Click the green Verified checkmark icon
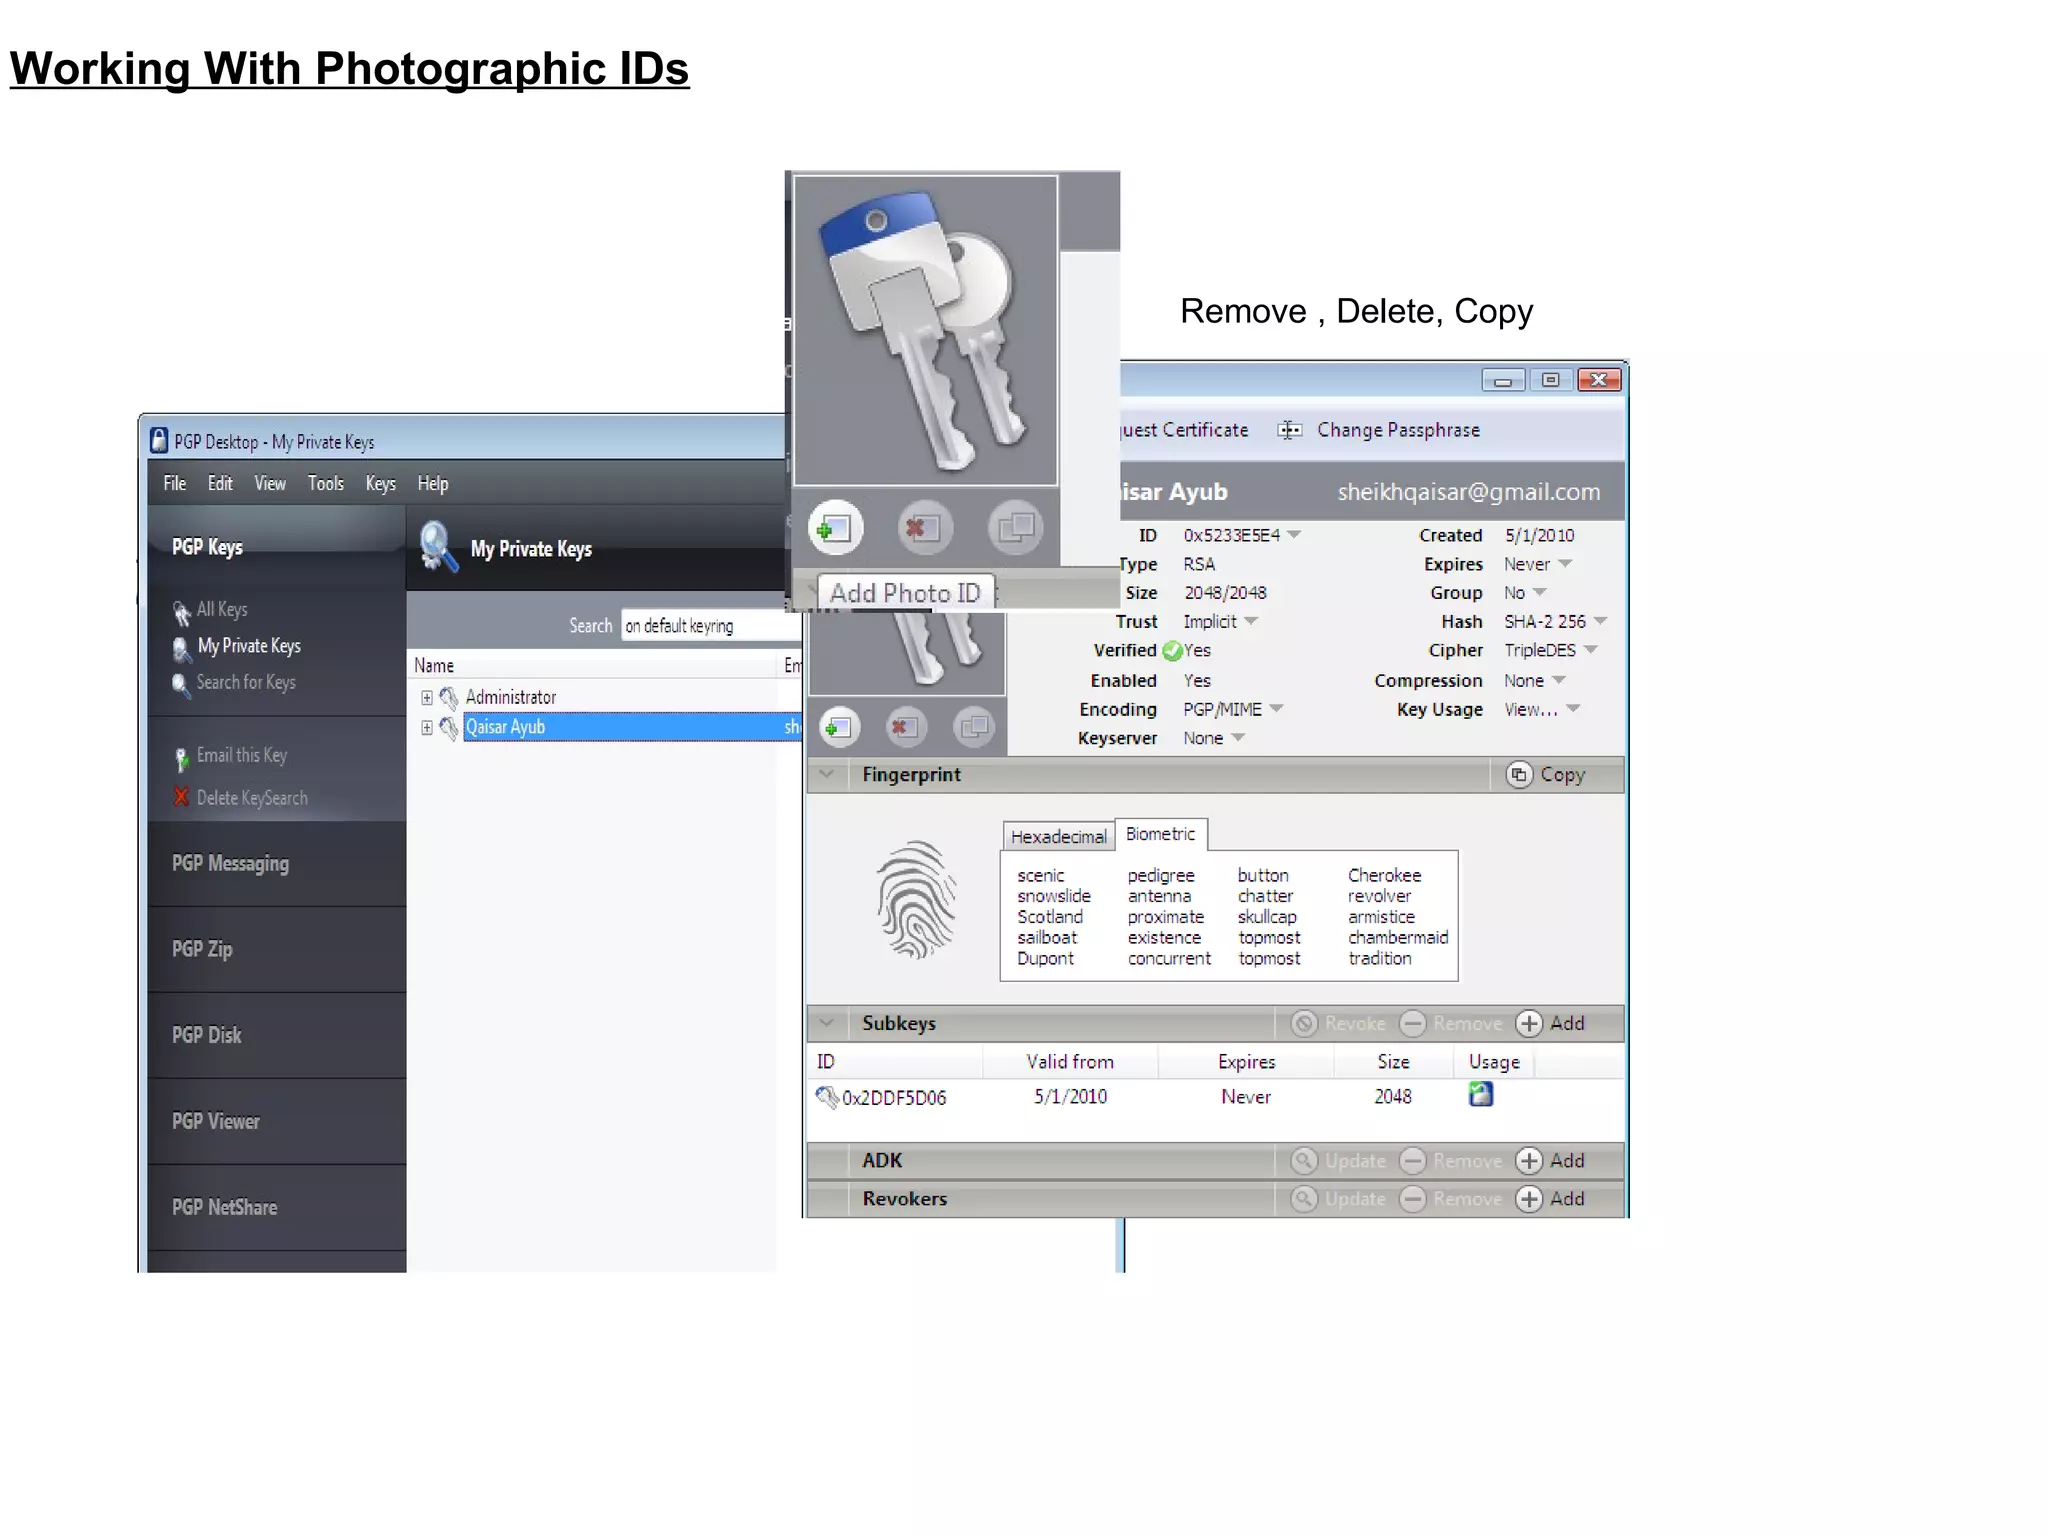2048x1536 pixels. pyautogui.click(x=1172, y=651)
